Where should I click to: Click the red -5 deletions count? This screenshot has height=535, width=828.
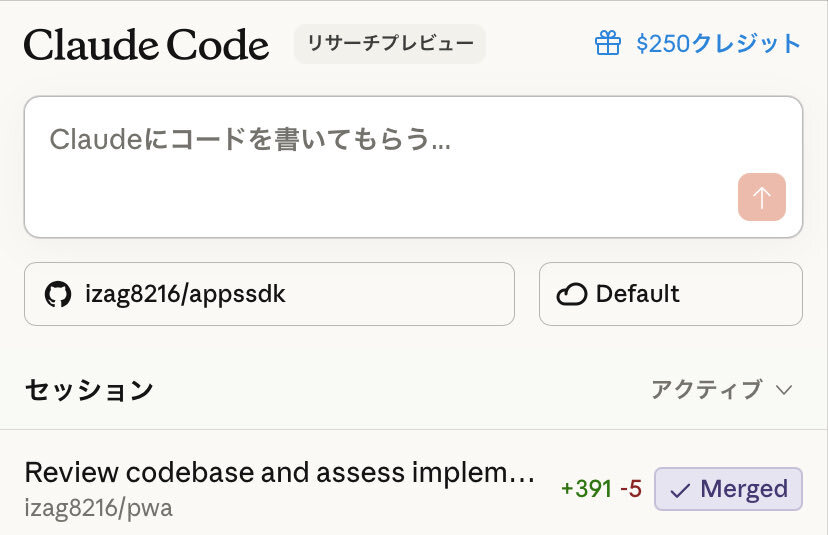point(630,489)
